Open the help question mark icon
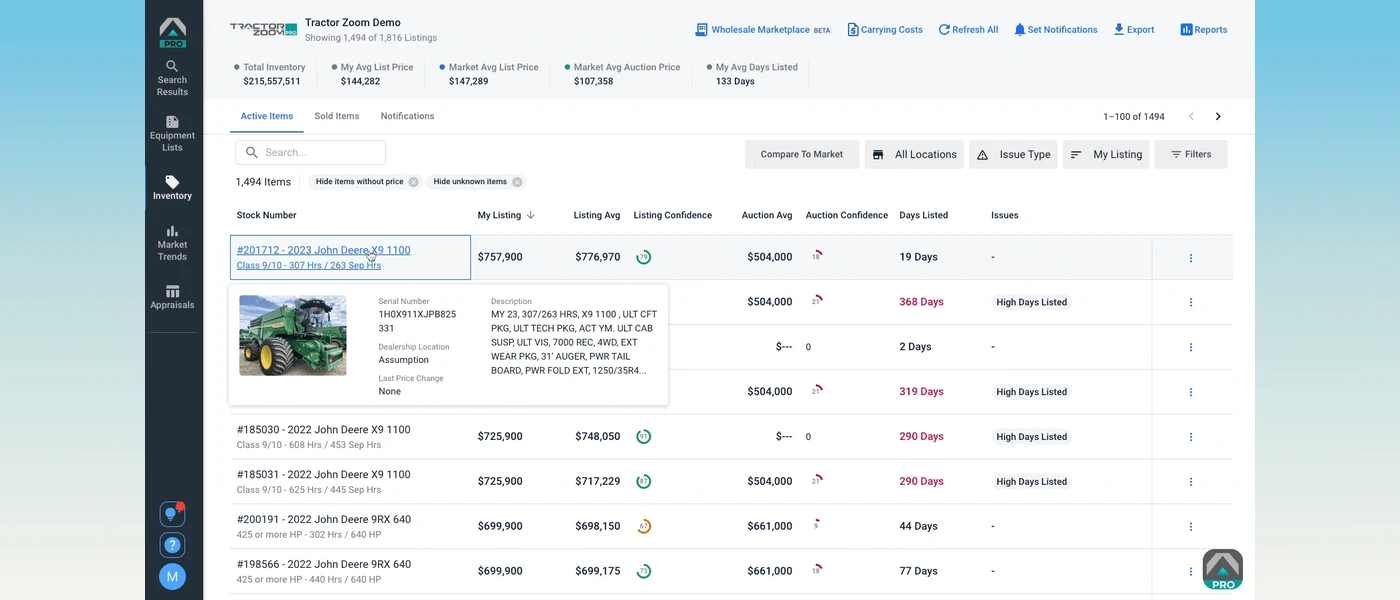The height and width of the screenshot is (600, 1400). (172, 545)
